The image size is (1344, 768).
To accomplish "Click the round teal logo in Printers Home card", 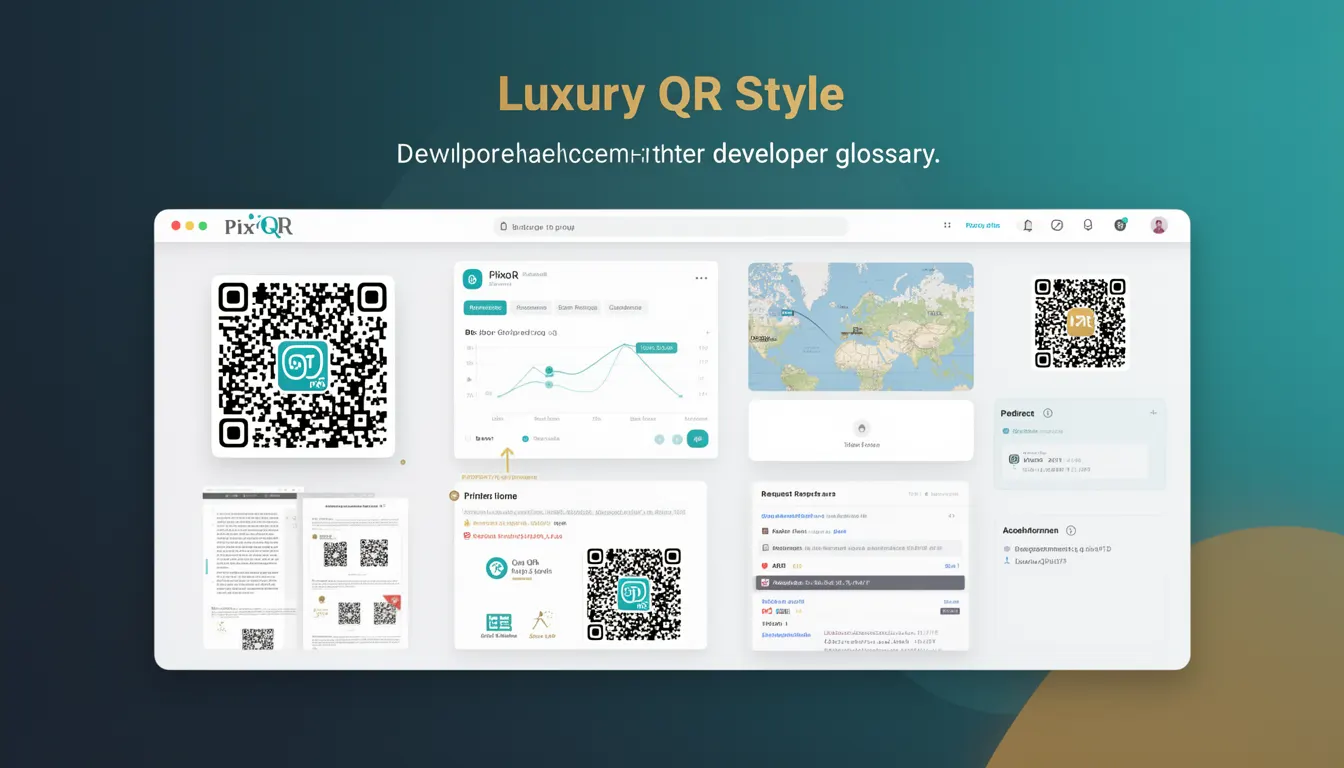I will [496, 568].
